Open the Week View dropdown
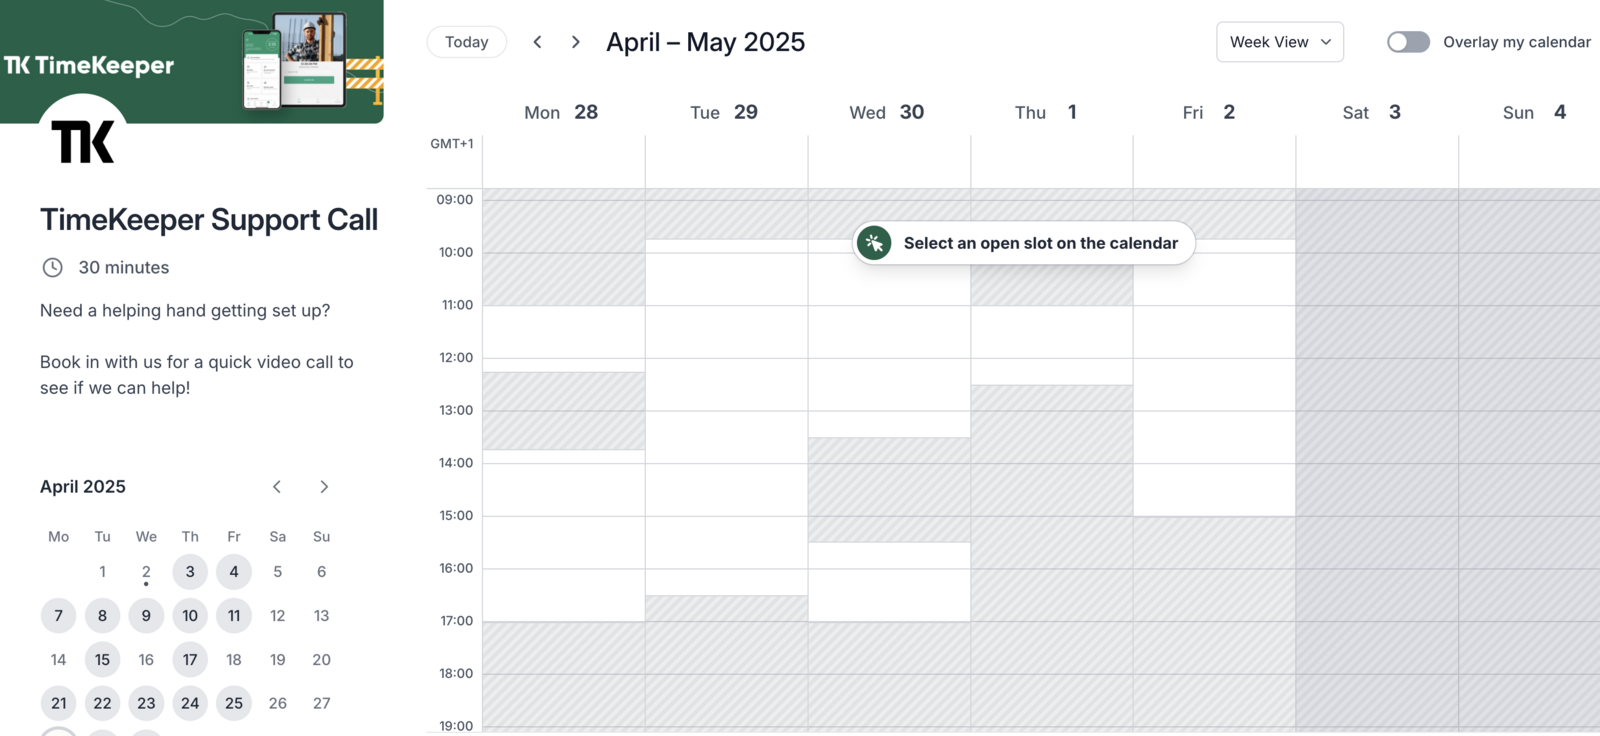1600x736 pixels. 1280,42
